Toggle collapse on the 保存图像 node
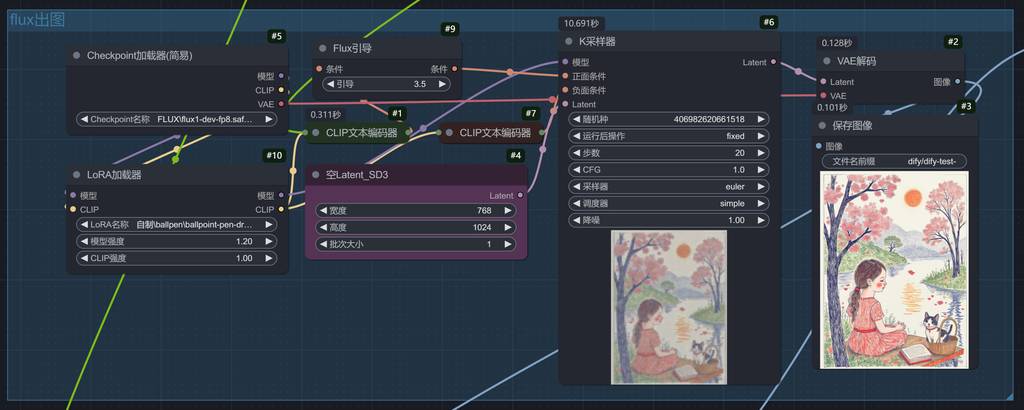Viewport: 1024px width, 410px height. [x=823, y=125]
